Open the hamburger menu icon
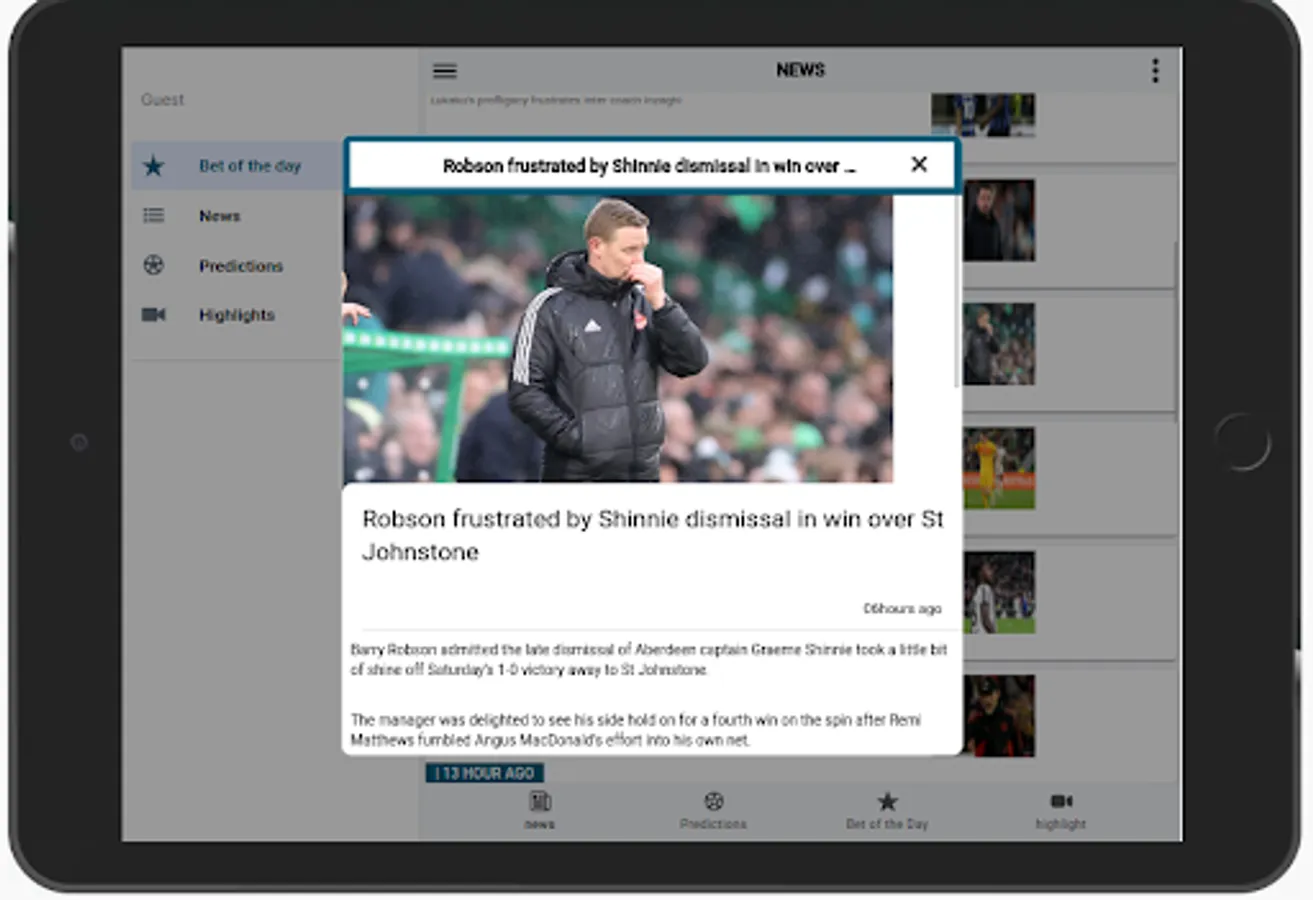Viewport: 1313px width, 900px height. tap(445, 70)
